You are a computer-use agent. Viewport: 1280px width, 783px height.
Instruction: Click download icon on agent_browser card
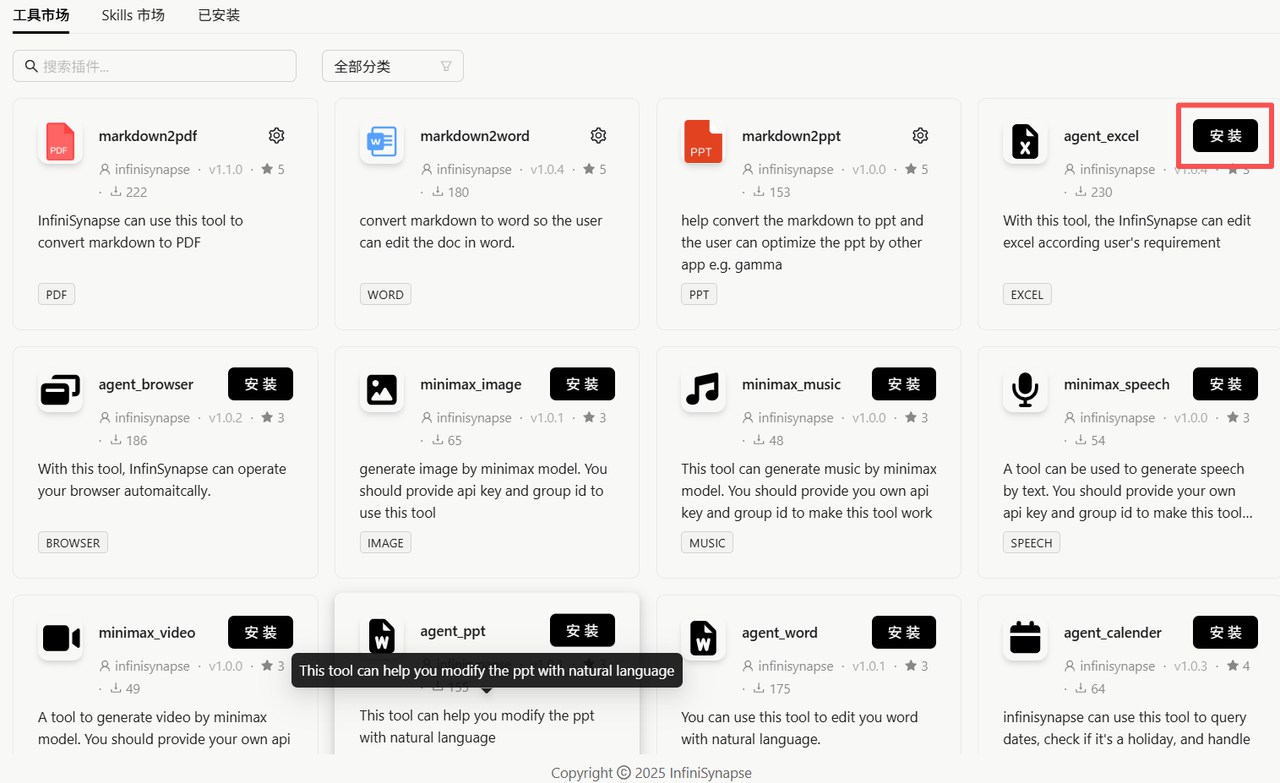(x=116, y=440)
